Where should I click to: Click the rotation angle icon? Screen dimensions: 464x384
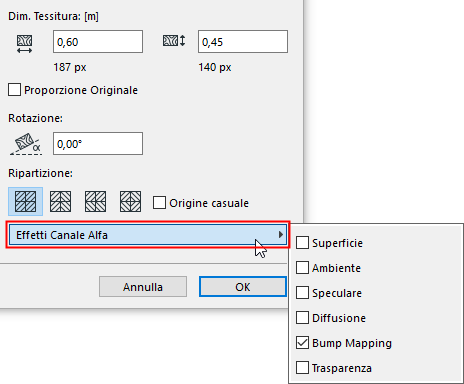[26, 144]
